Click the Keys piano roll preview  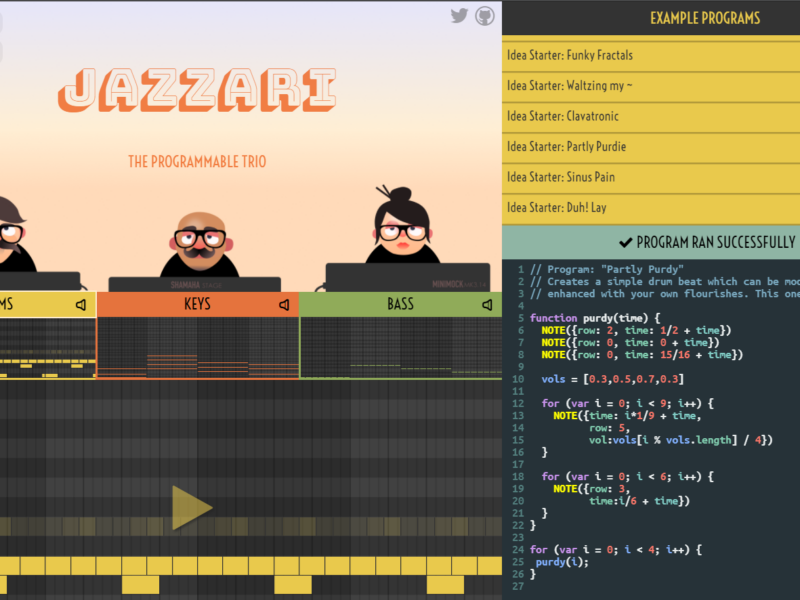[x=197, y=348]
